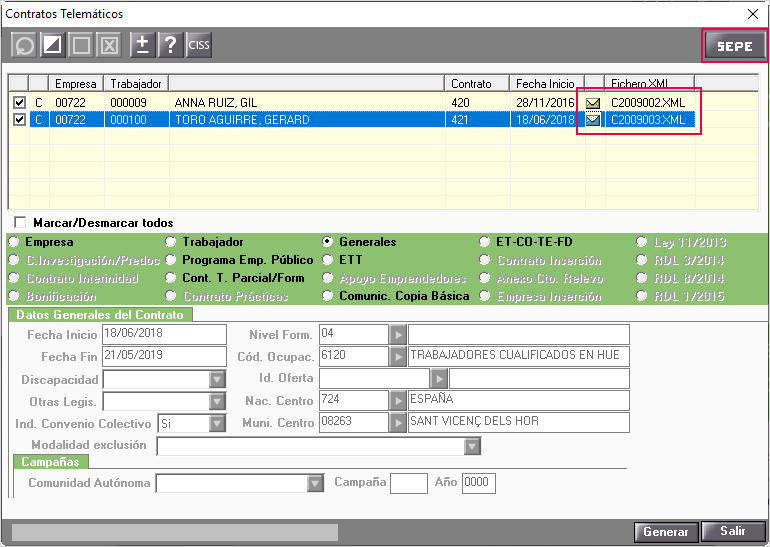Image resolution: width=770 pixels, height=547 pixels.
Task: Click lookup arrow beside Nivel Form. code
Action: point(397,335)
